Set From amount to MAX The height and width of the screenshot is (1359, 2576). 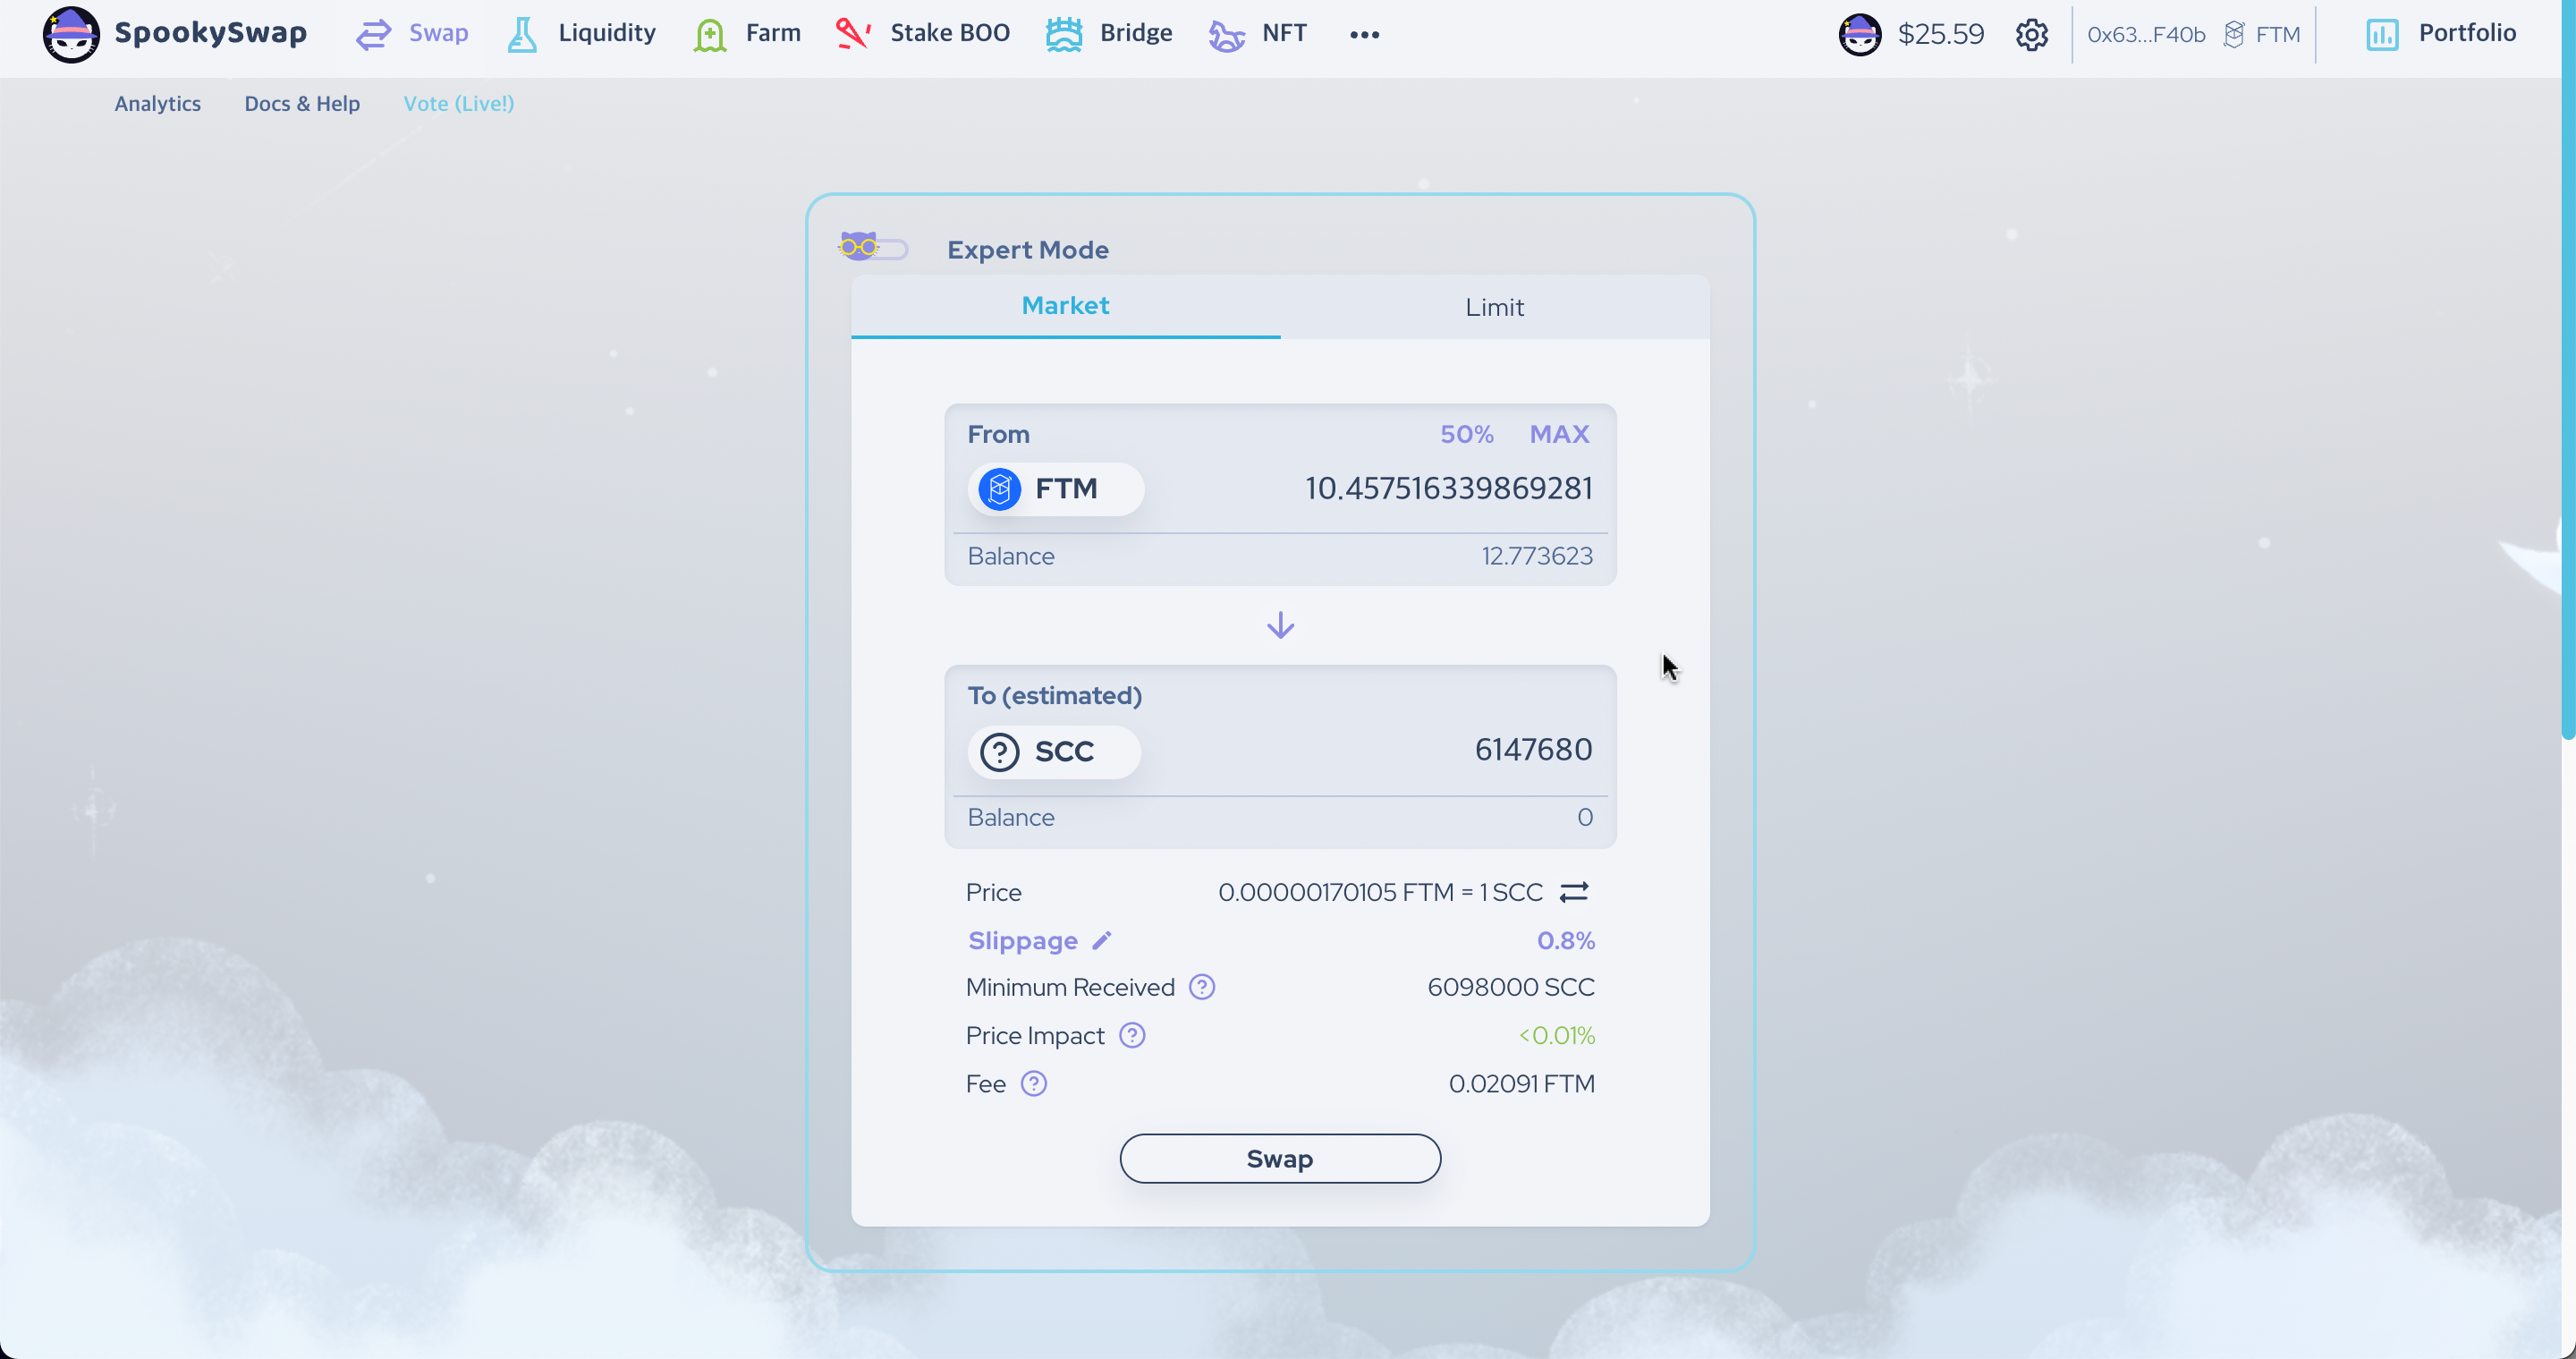(x=1559, y=434)
